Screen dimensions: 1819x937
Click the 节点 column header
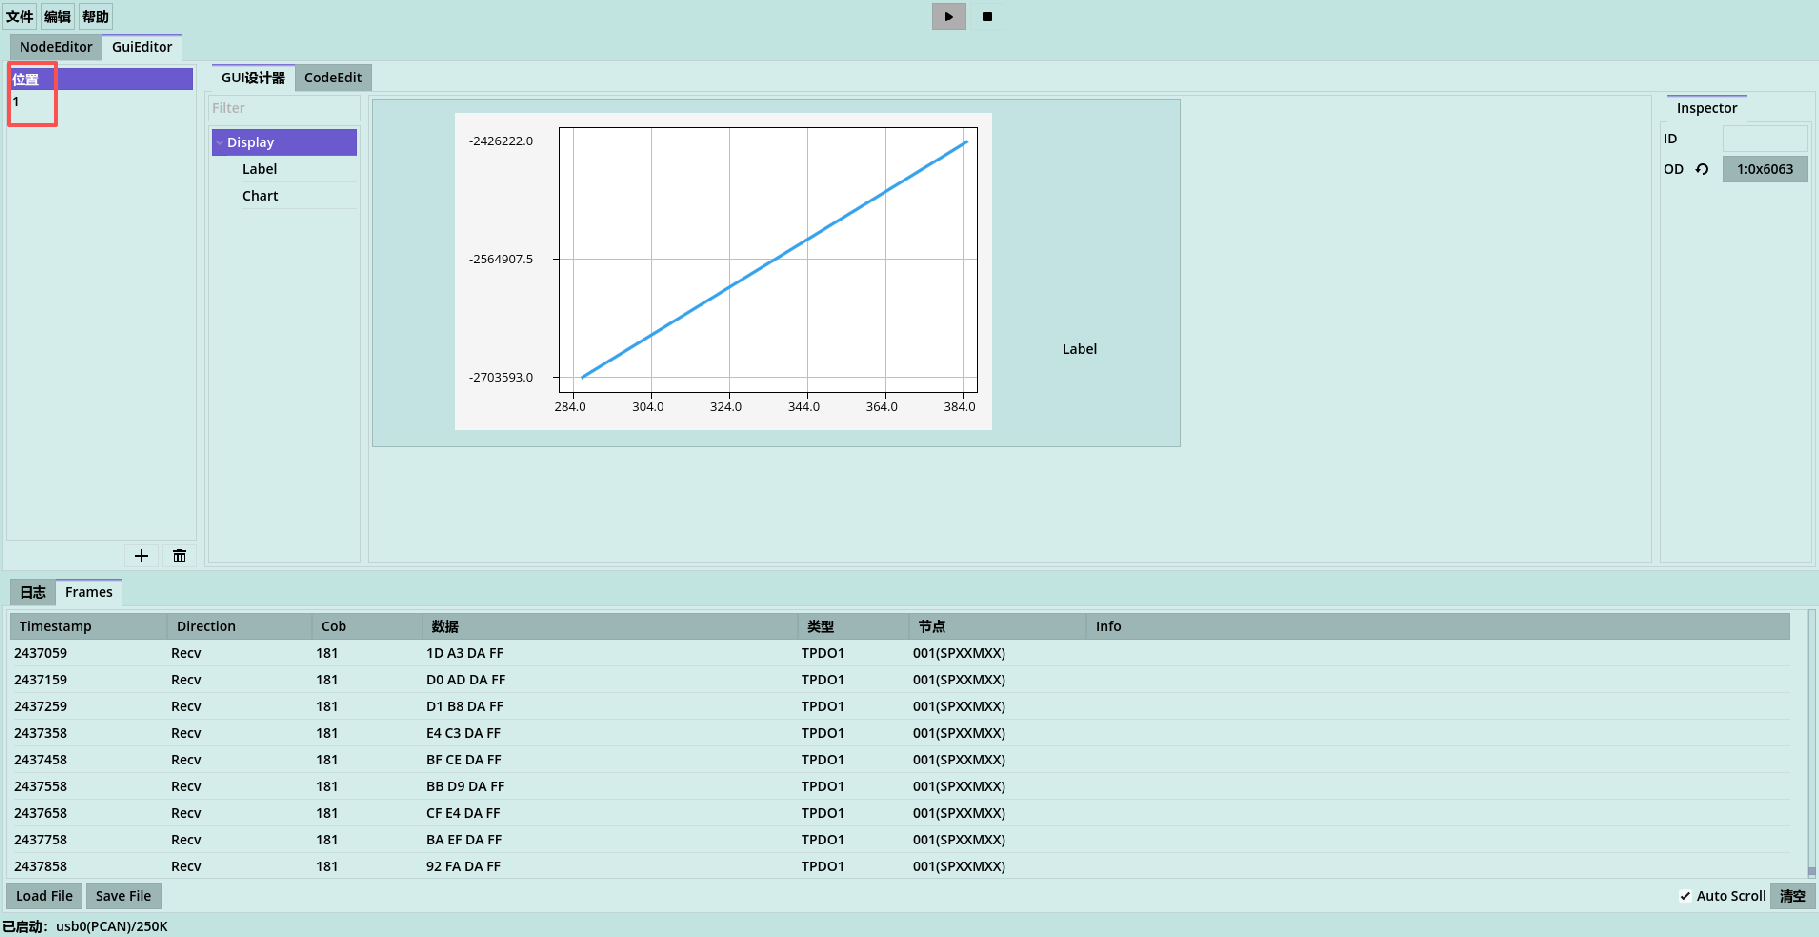(997, 626)
